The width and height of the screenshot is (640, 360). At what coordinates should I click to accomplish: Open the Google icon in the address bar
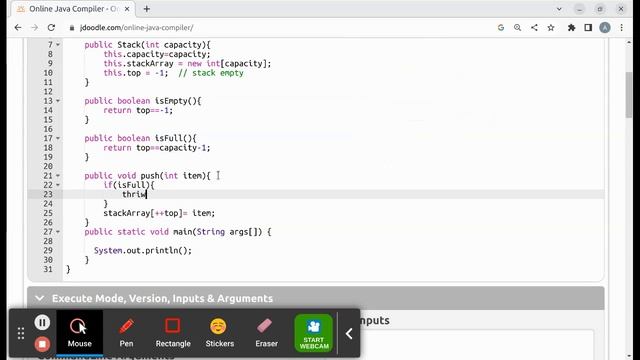[501, 27]
